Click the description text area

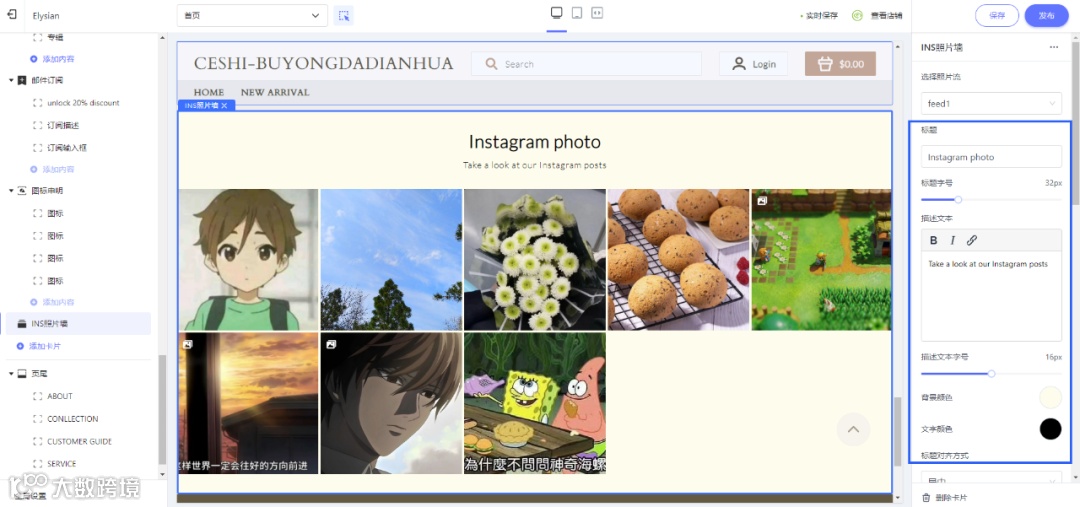click(x=991, y=296)
